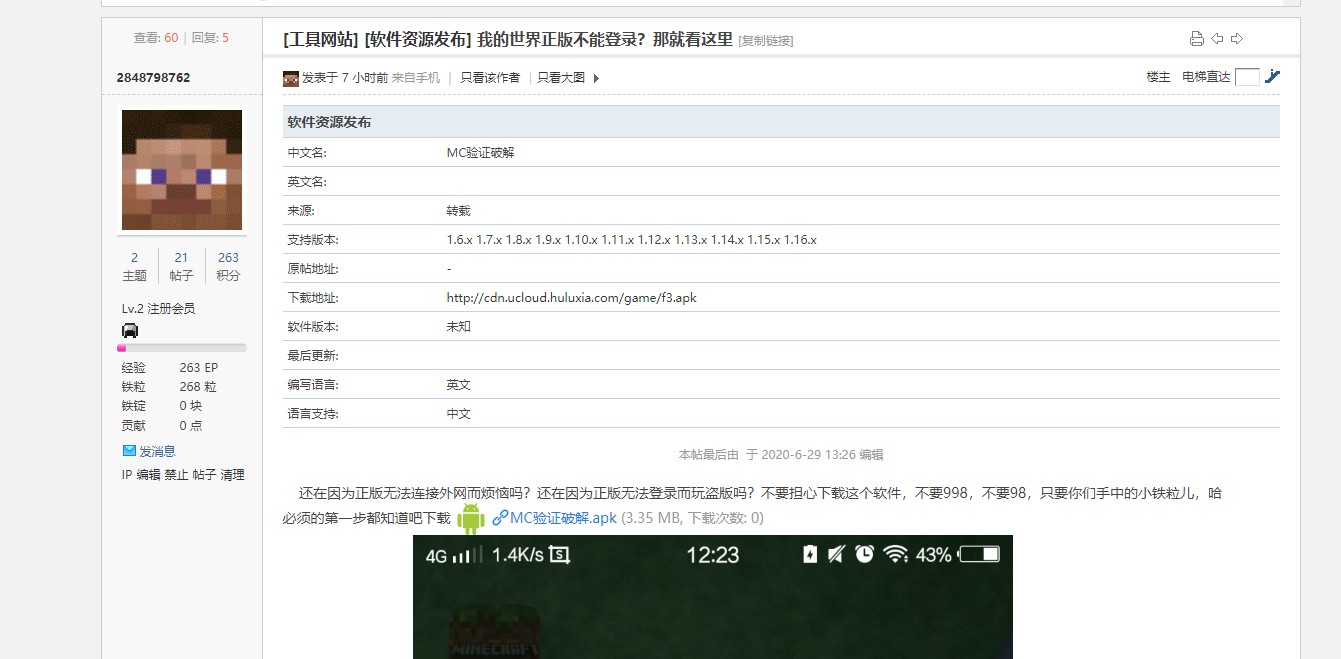Click the large Steve avatar thumbnail
1341x659 pixels.
click(182, 170)
